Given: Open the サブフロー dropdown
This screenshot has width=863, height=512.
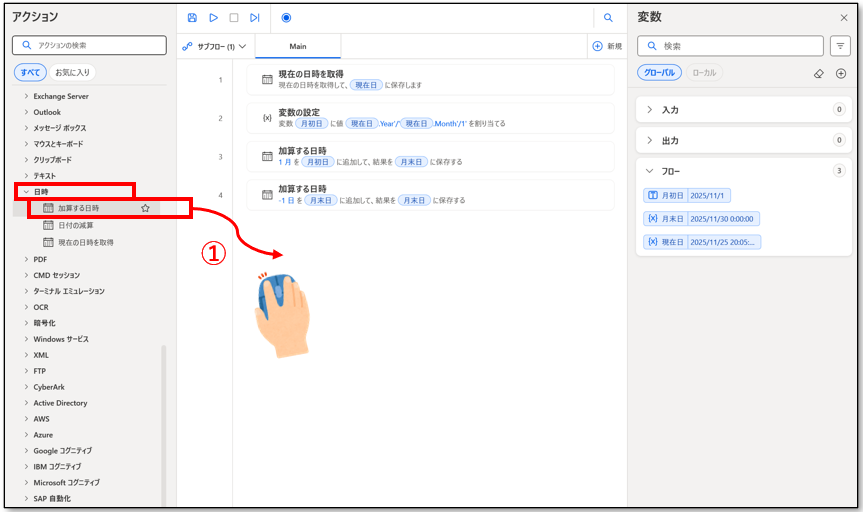Looking at the screenshot, I should [x=214, y=46].
